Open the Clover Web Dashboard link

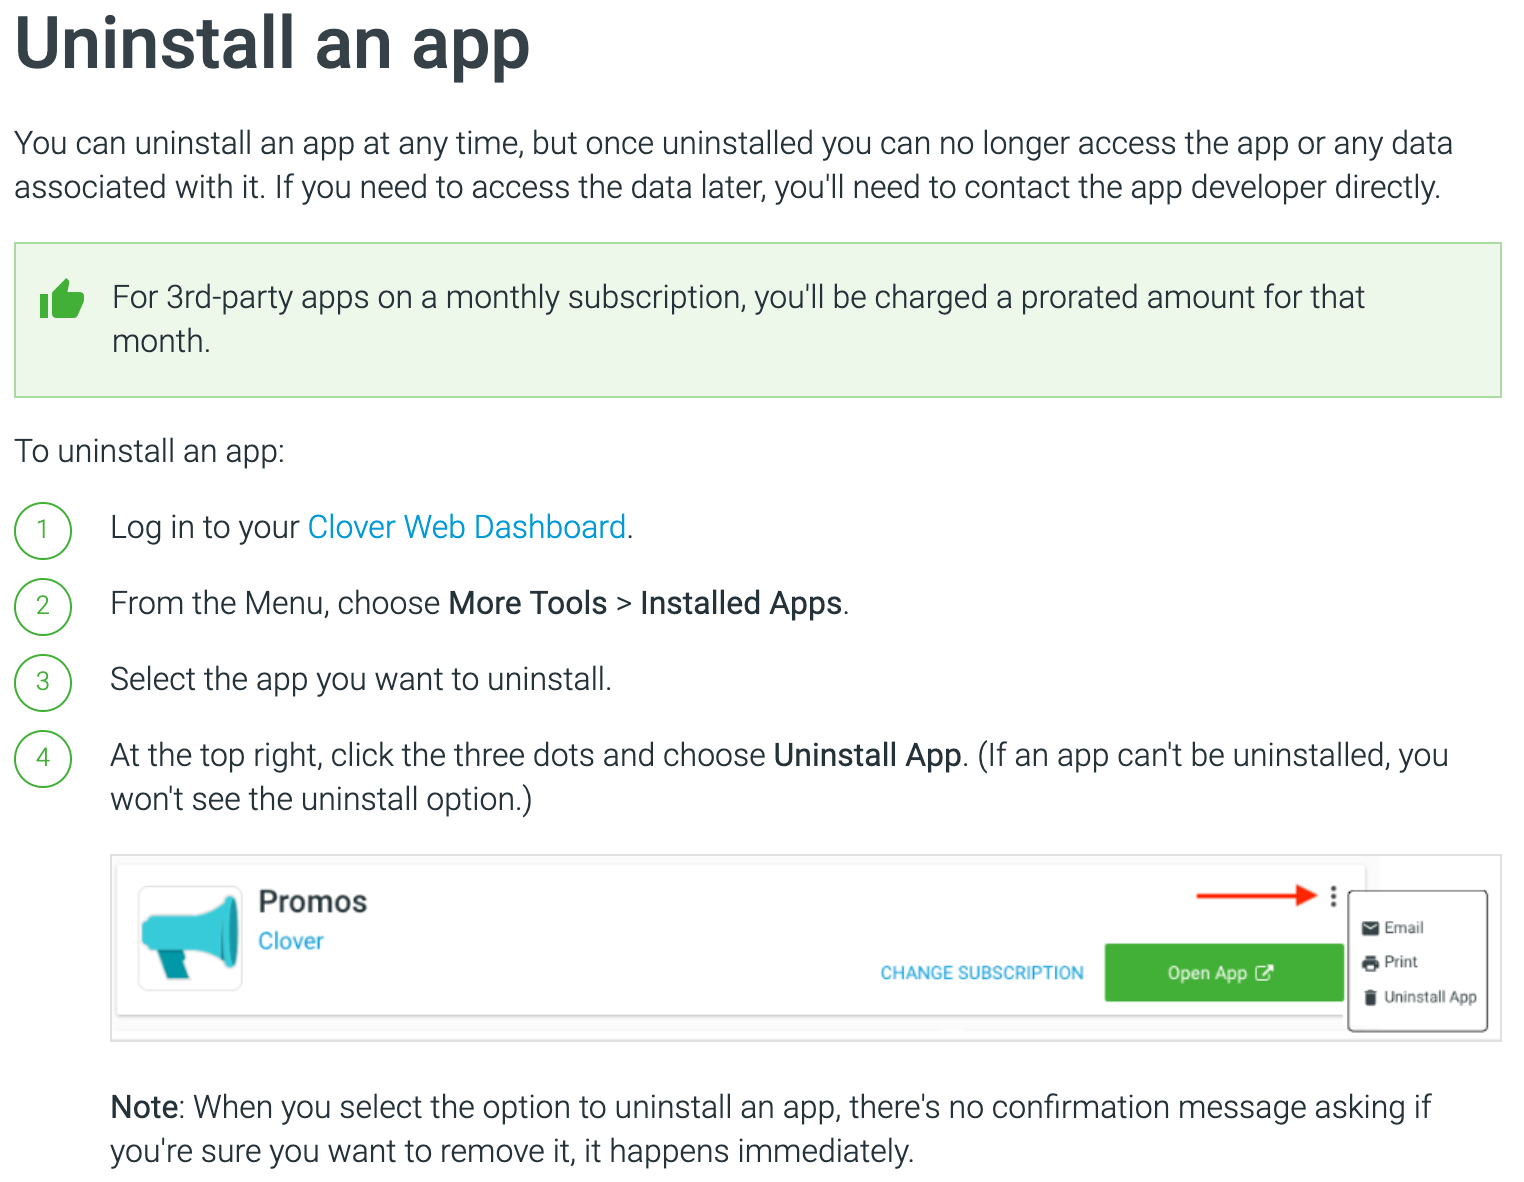point(466,527)
